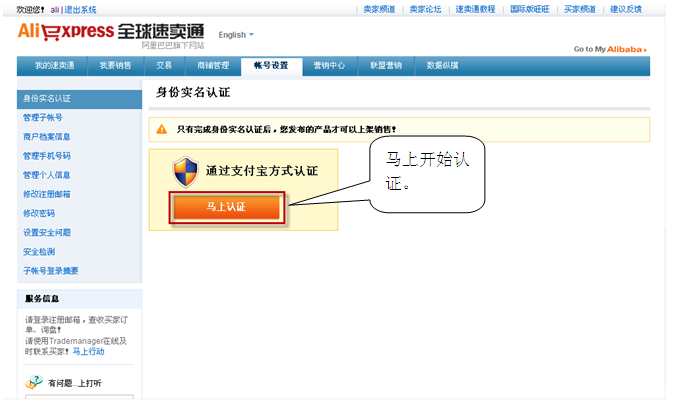This screenshot has width=675, height=420.
Task: Open the 交易 tab
Action: click(165, 66)
